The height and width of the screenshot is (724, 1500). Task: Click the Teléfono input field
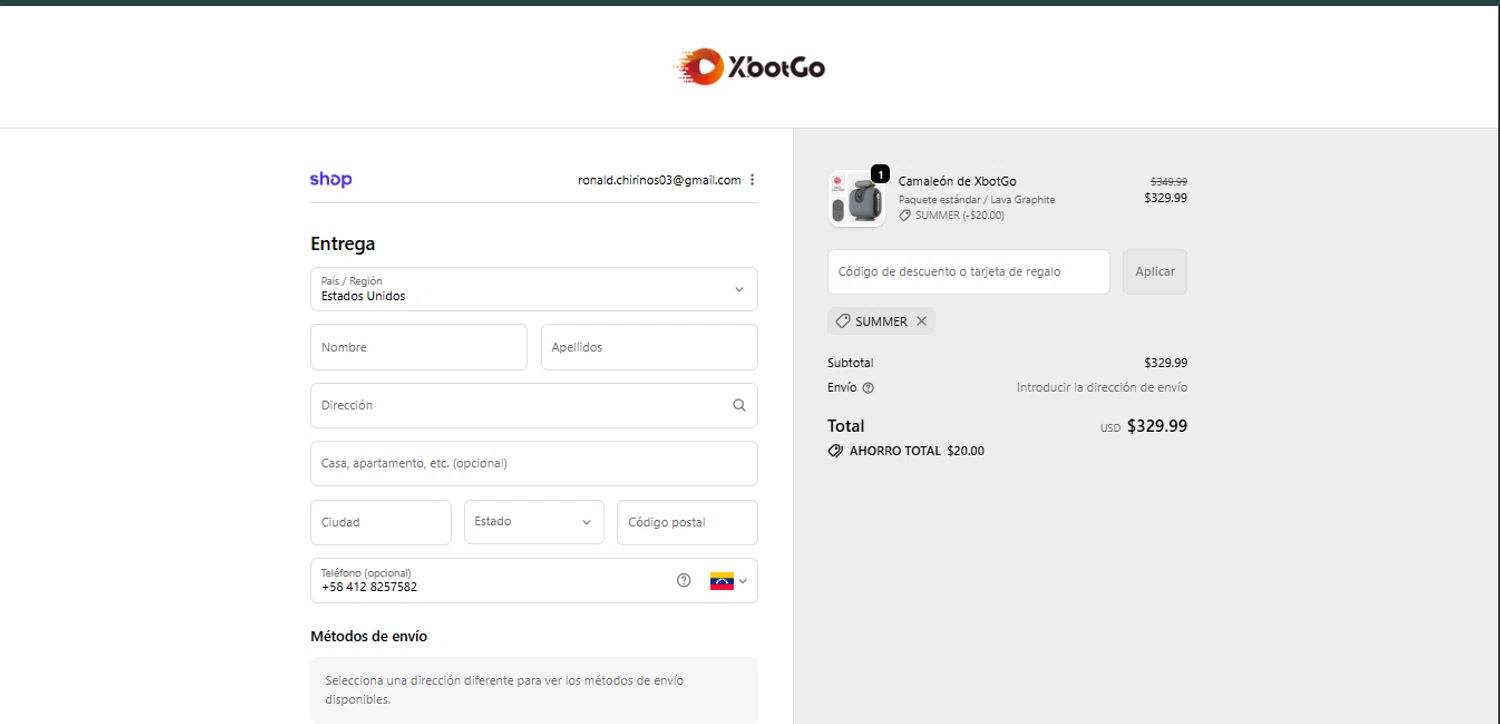click(534, 581)
